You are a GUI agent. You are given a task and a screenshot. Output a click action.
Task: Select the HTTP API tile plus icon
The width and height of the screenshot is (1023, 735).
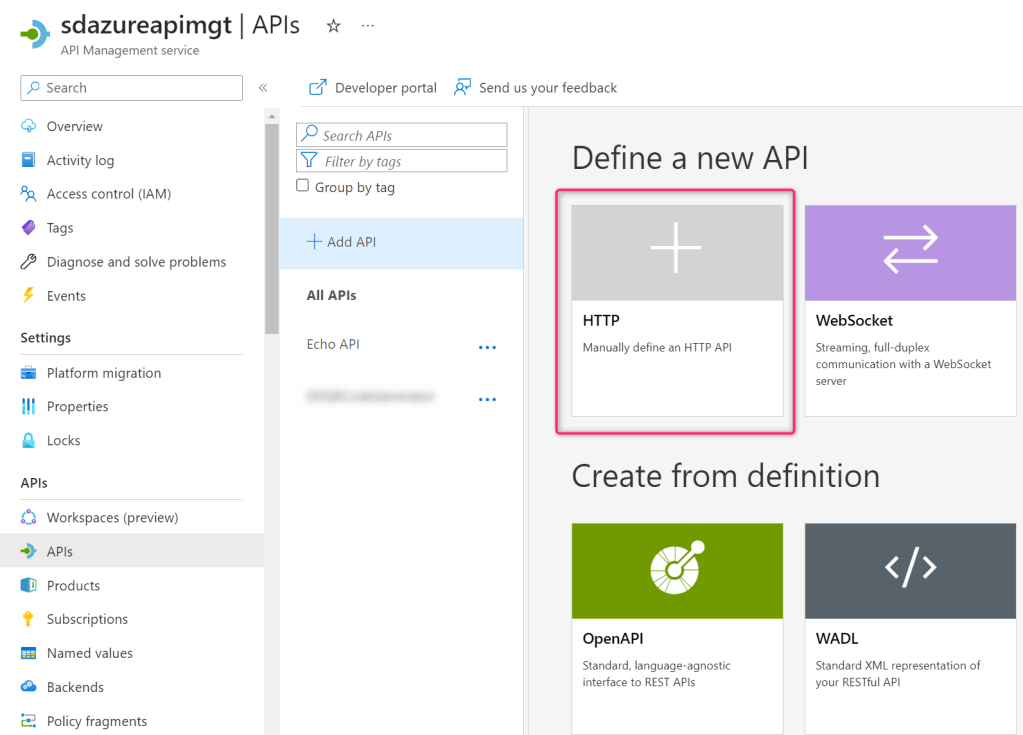676,250
